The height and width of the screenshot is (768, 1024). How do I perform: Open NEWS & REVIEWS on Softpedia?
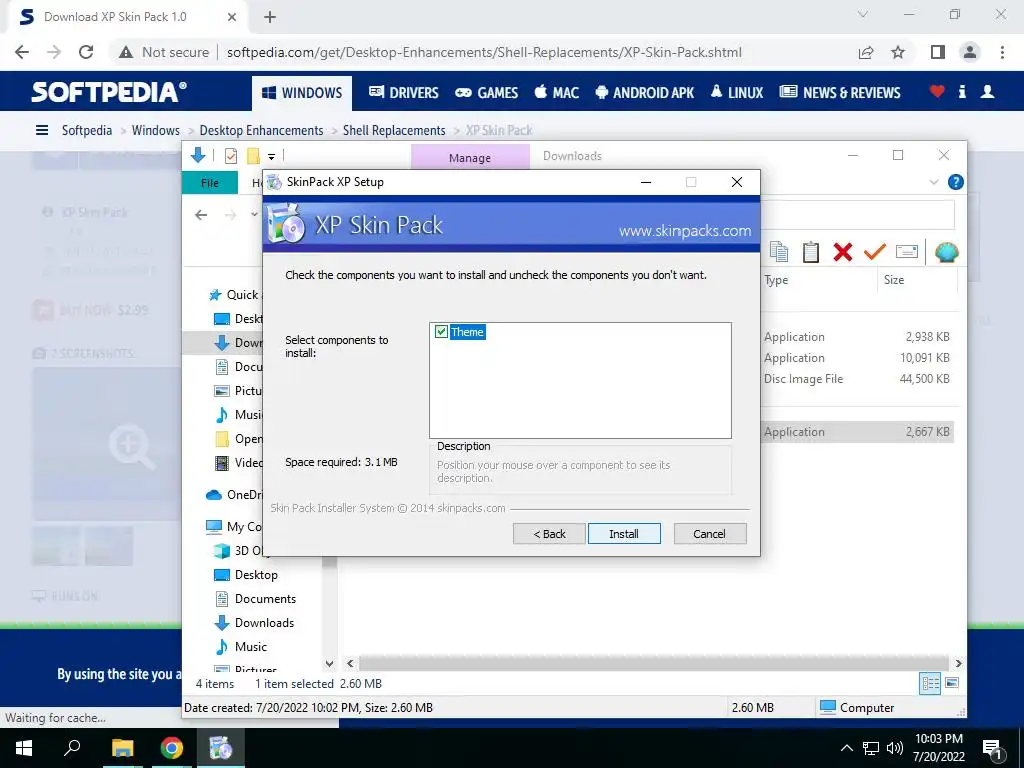pos(840,93)
